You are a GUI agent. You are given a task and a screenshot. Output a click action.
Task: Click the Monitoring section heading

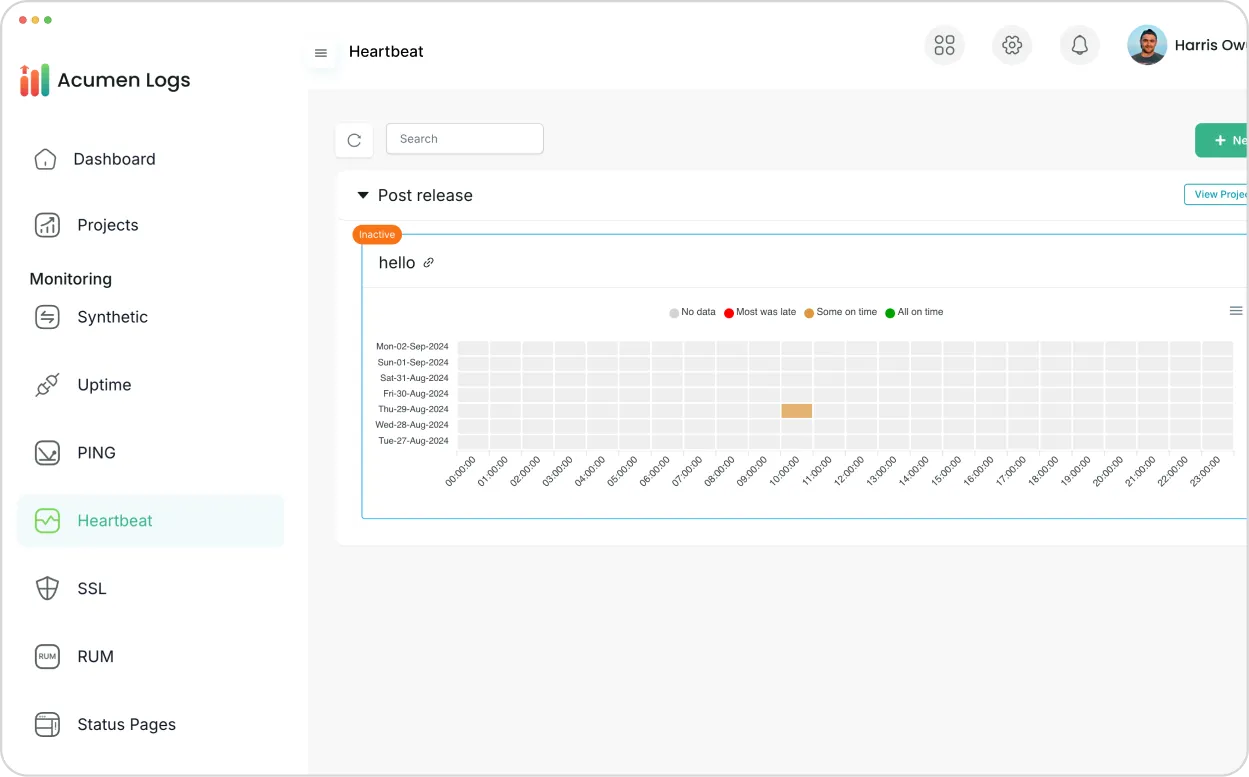pyautogui.click(x=70, y=279)
